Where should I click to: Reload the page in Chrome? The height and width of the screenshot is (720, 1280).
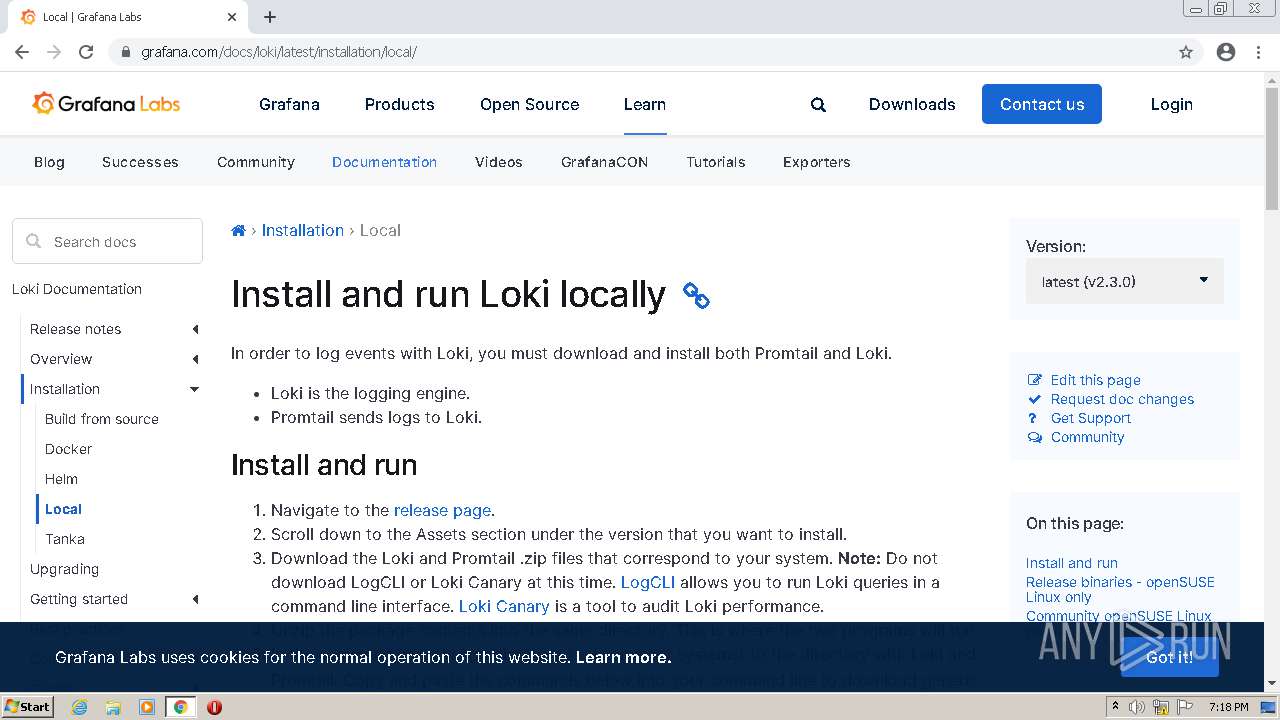point(86,52)
